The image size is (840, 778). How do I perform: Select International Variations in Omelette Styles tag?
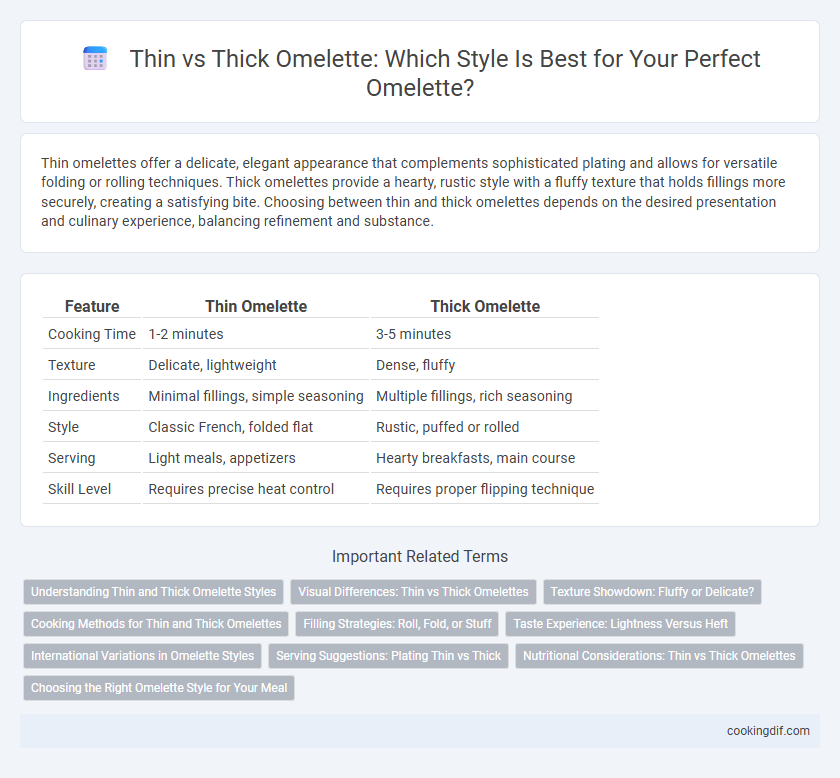tap(142, 656)
